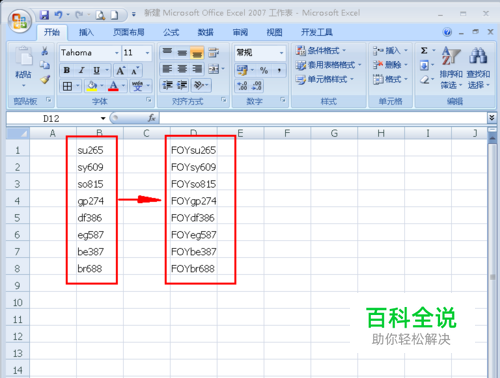Image resolution: width=500 pixels, height=378 pixels.
Task: Toggle wrap text in cell
Action: [213, 52]
